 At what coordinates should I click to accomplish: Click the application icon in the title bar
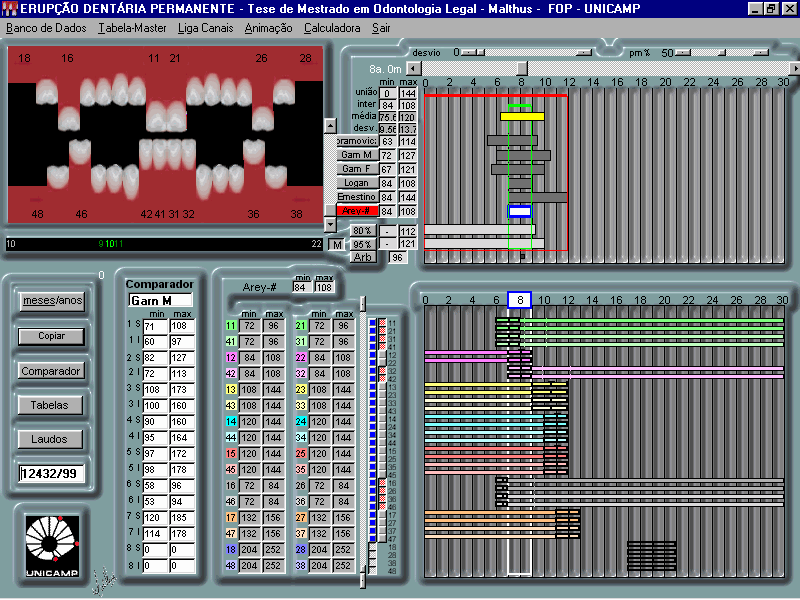tap(10, 9)
